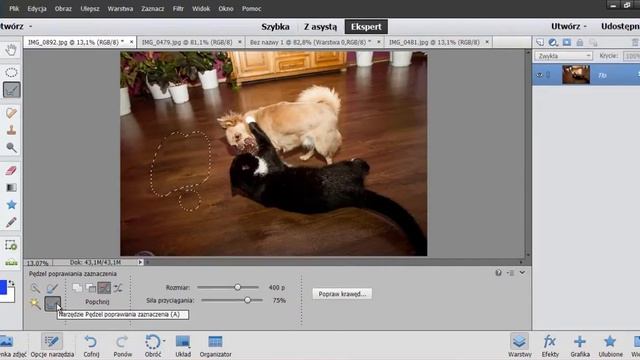
Task: Select the Elliptical Marquee tool
Action: (11, 72)
